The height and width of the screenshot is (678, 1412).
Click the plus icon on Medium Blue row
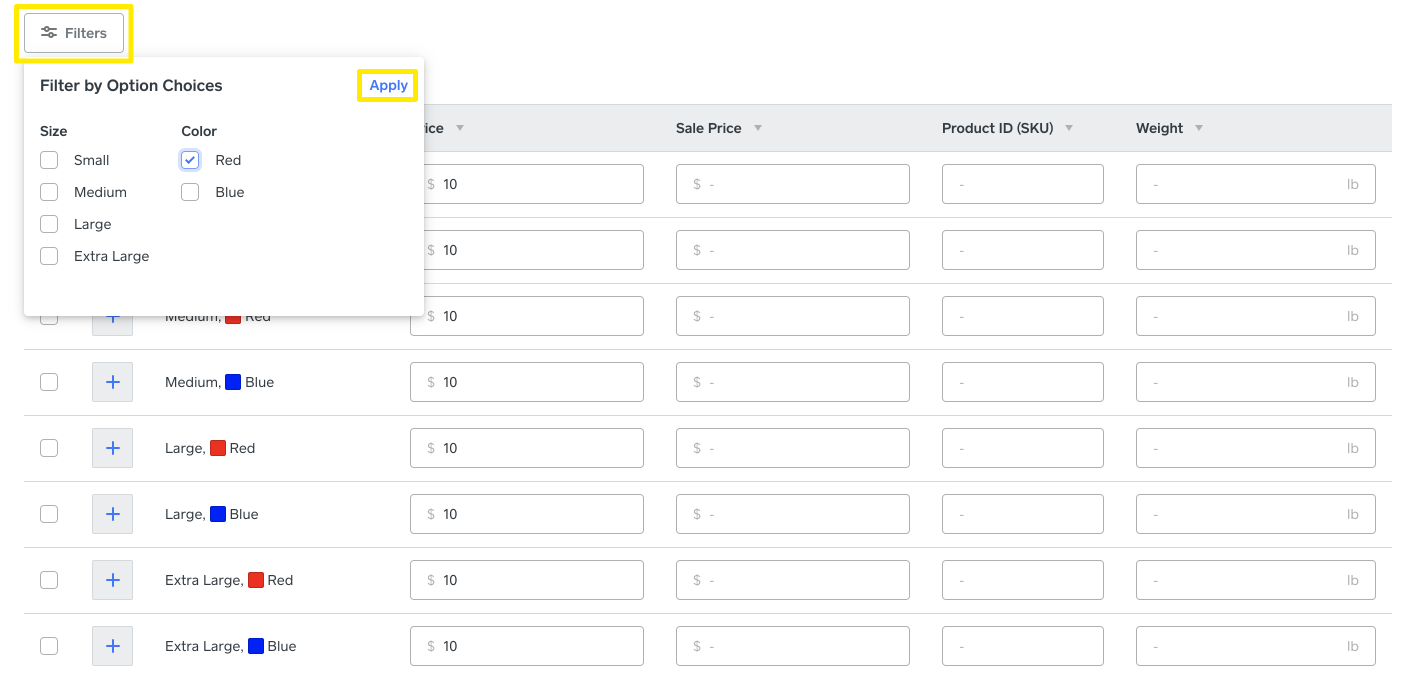[112, 381]
